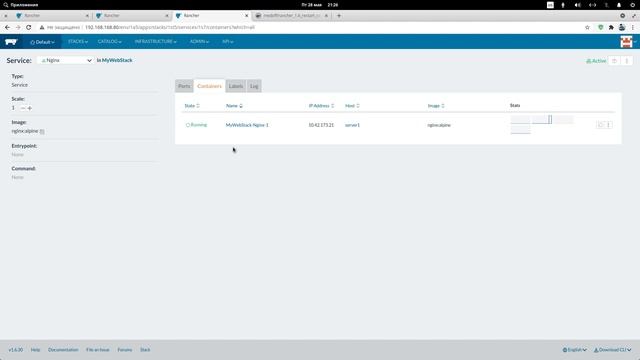Screen dimensions: 640x360
Task: Open the Help footer link
Action: 36,350
